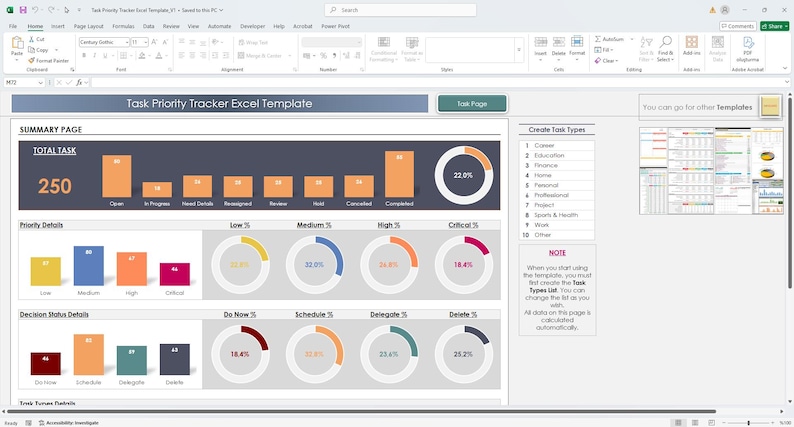Click the Search box in title bar

point(400,10)
